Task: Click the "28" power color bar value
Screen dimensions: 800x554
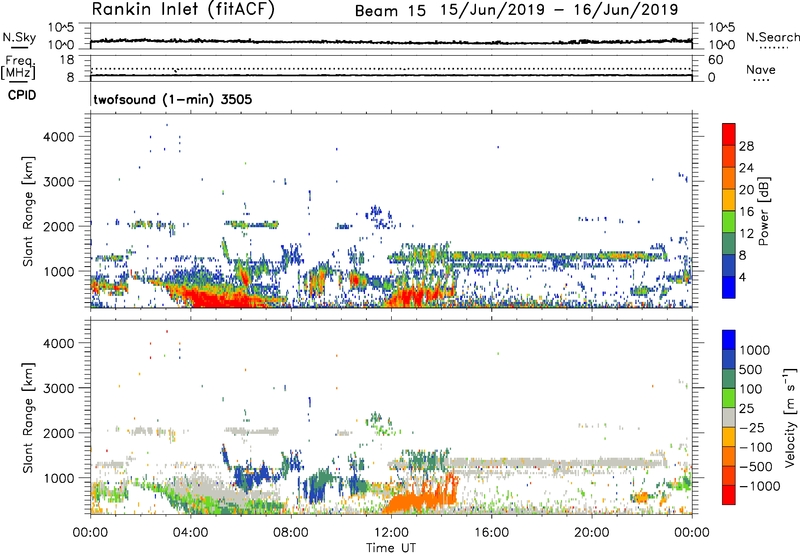Action: click(746, 146)
